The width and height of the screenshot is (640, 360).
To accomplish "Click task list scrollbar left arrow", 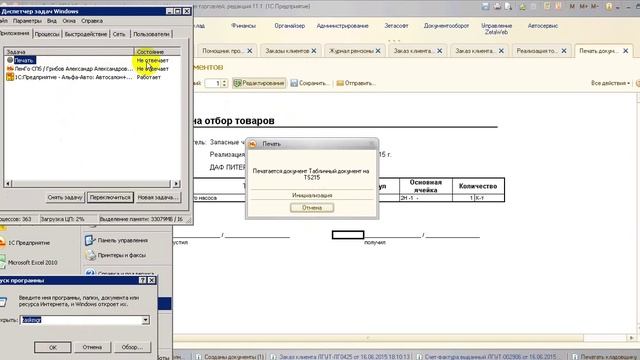I will tap(8, 184).
